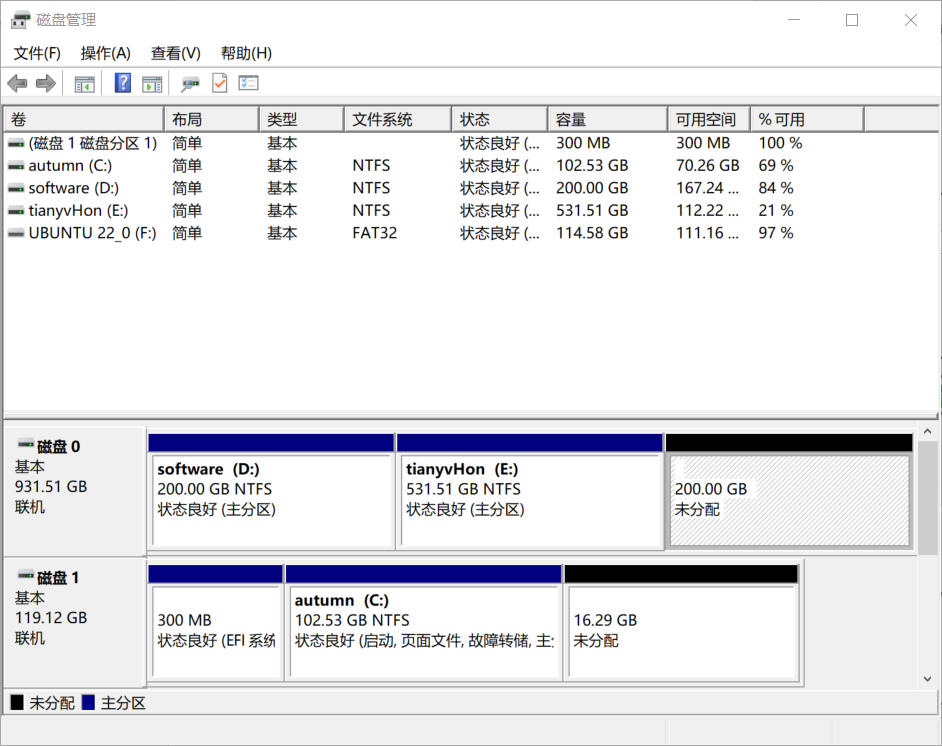Screen dimensions: 942x746
Task: Open the 文件(F) menu
Action: tap(37, 53)
